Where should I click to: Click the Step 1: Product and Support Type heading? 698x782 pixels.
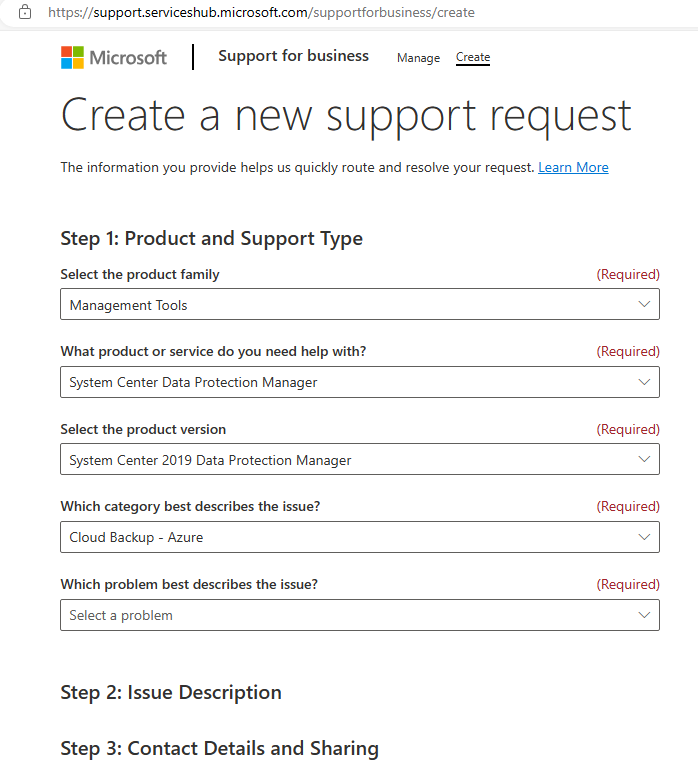pyautogui.click(x=211, y=238)
